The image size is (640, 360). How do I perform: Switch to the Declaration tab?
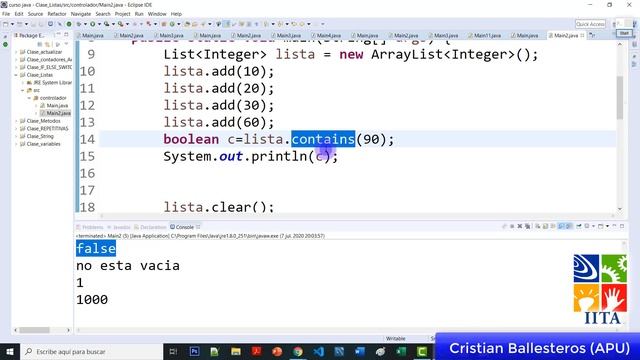pos(150,227)
